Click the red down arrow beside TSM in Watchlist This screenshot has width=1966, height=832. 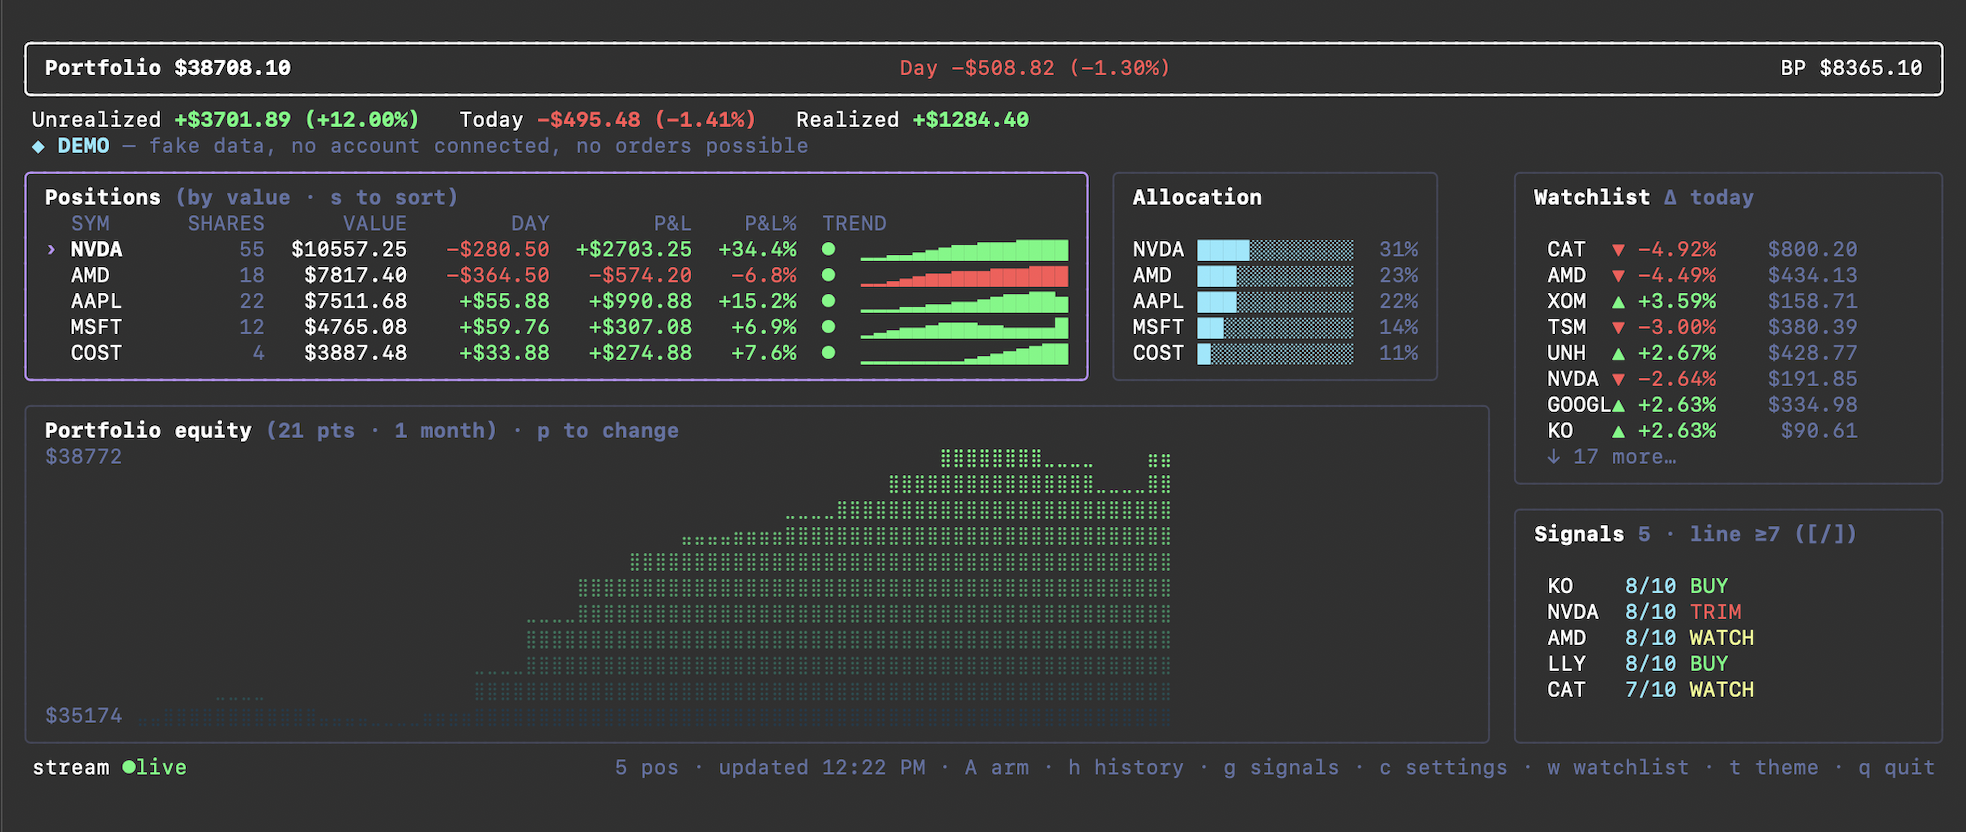pyautogui.click(x=1618, y=328)
